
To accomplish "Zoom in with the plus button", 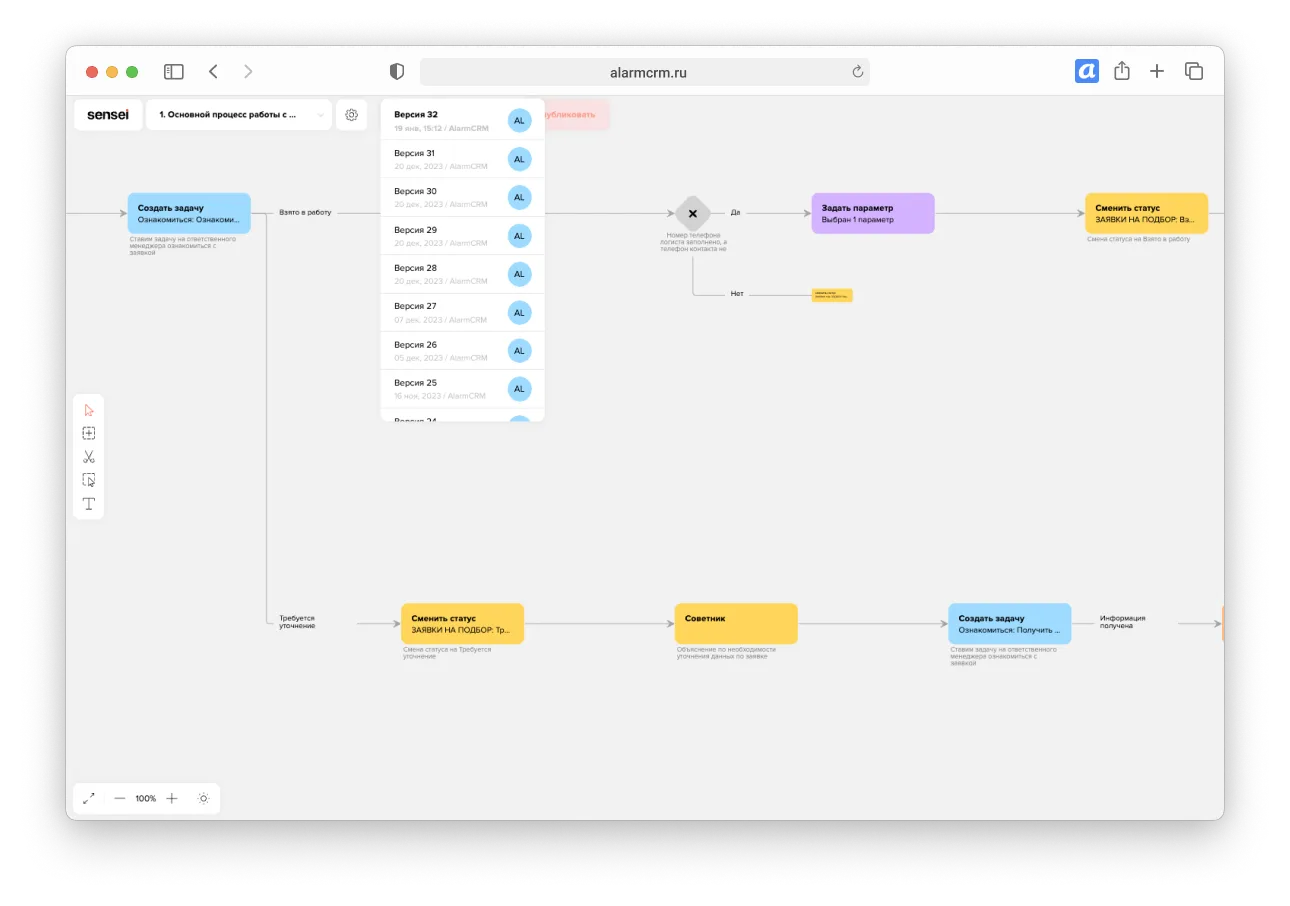I will pyautogui.click(x=172, y=798).
